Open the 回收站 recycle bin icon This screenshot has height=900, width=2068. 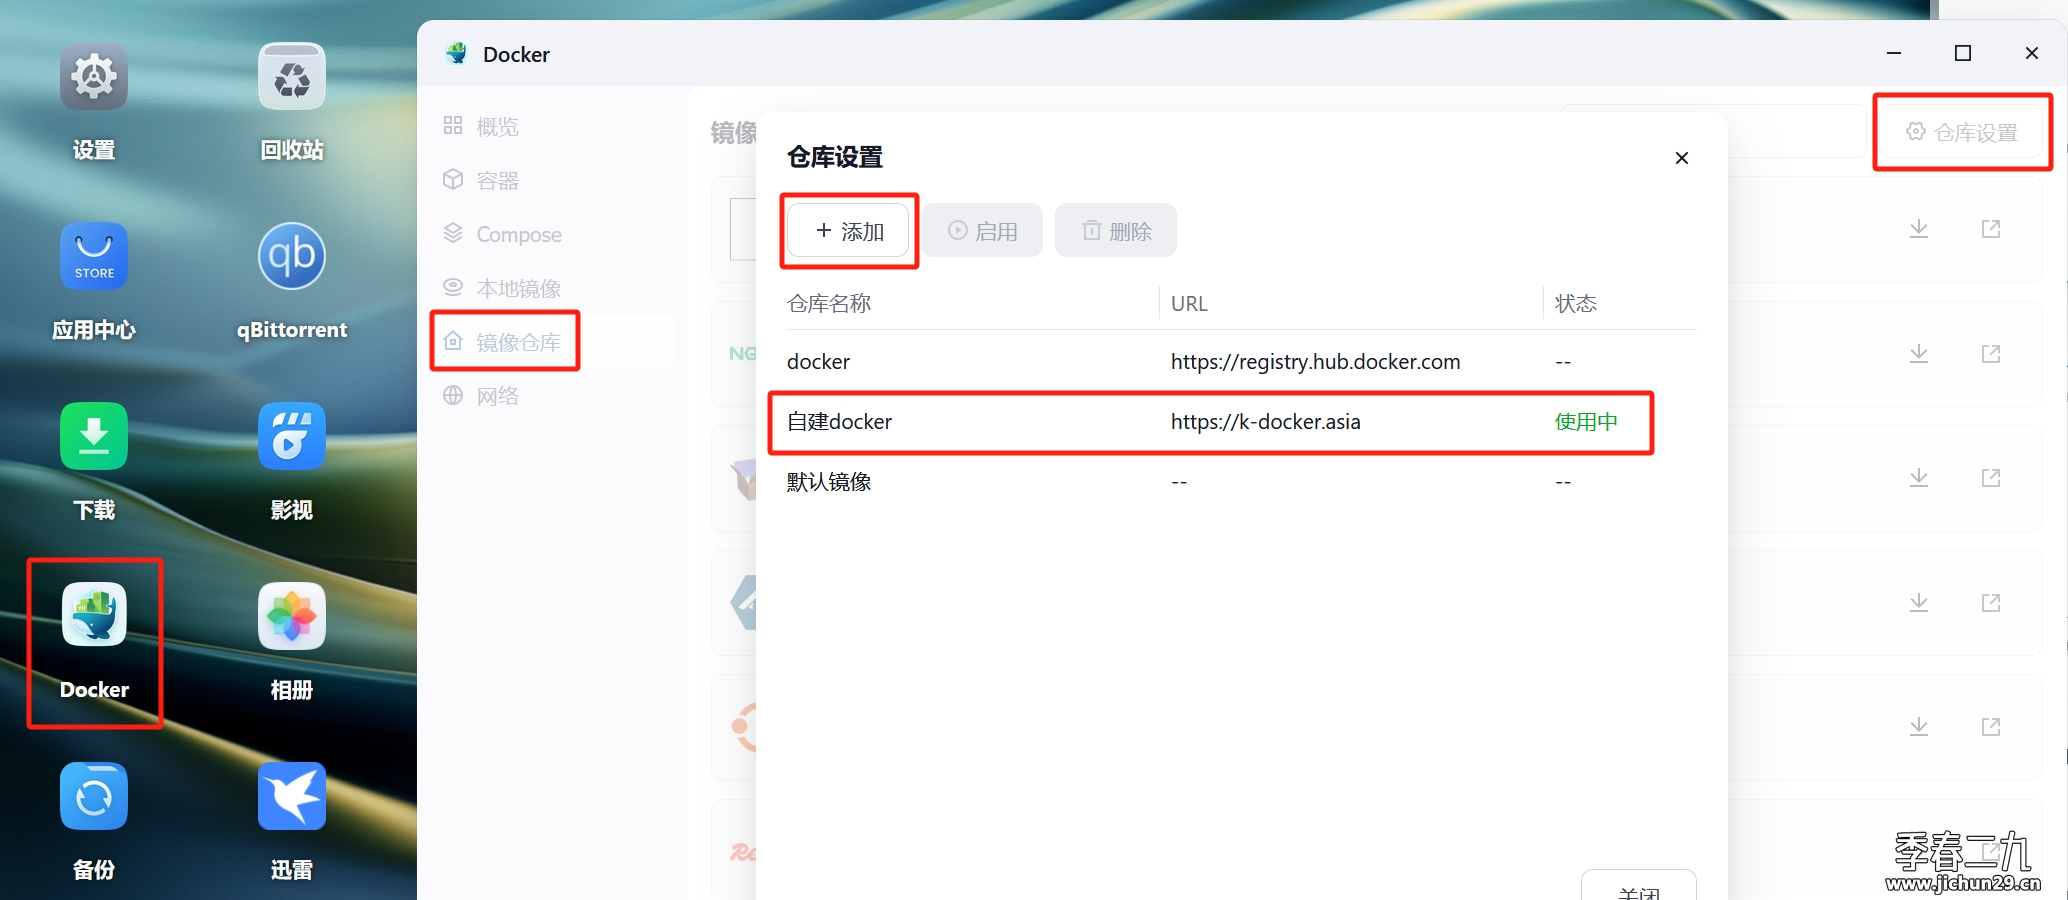pyautogui.click(x=292, y=77)
